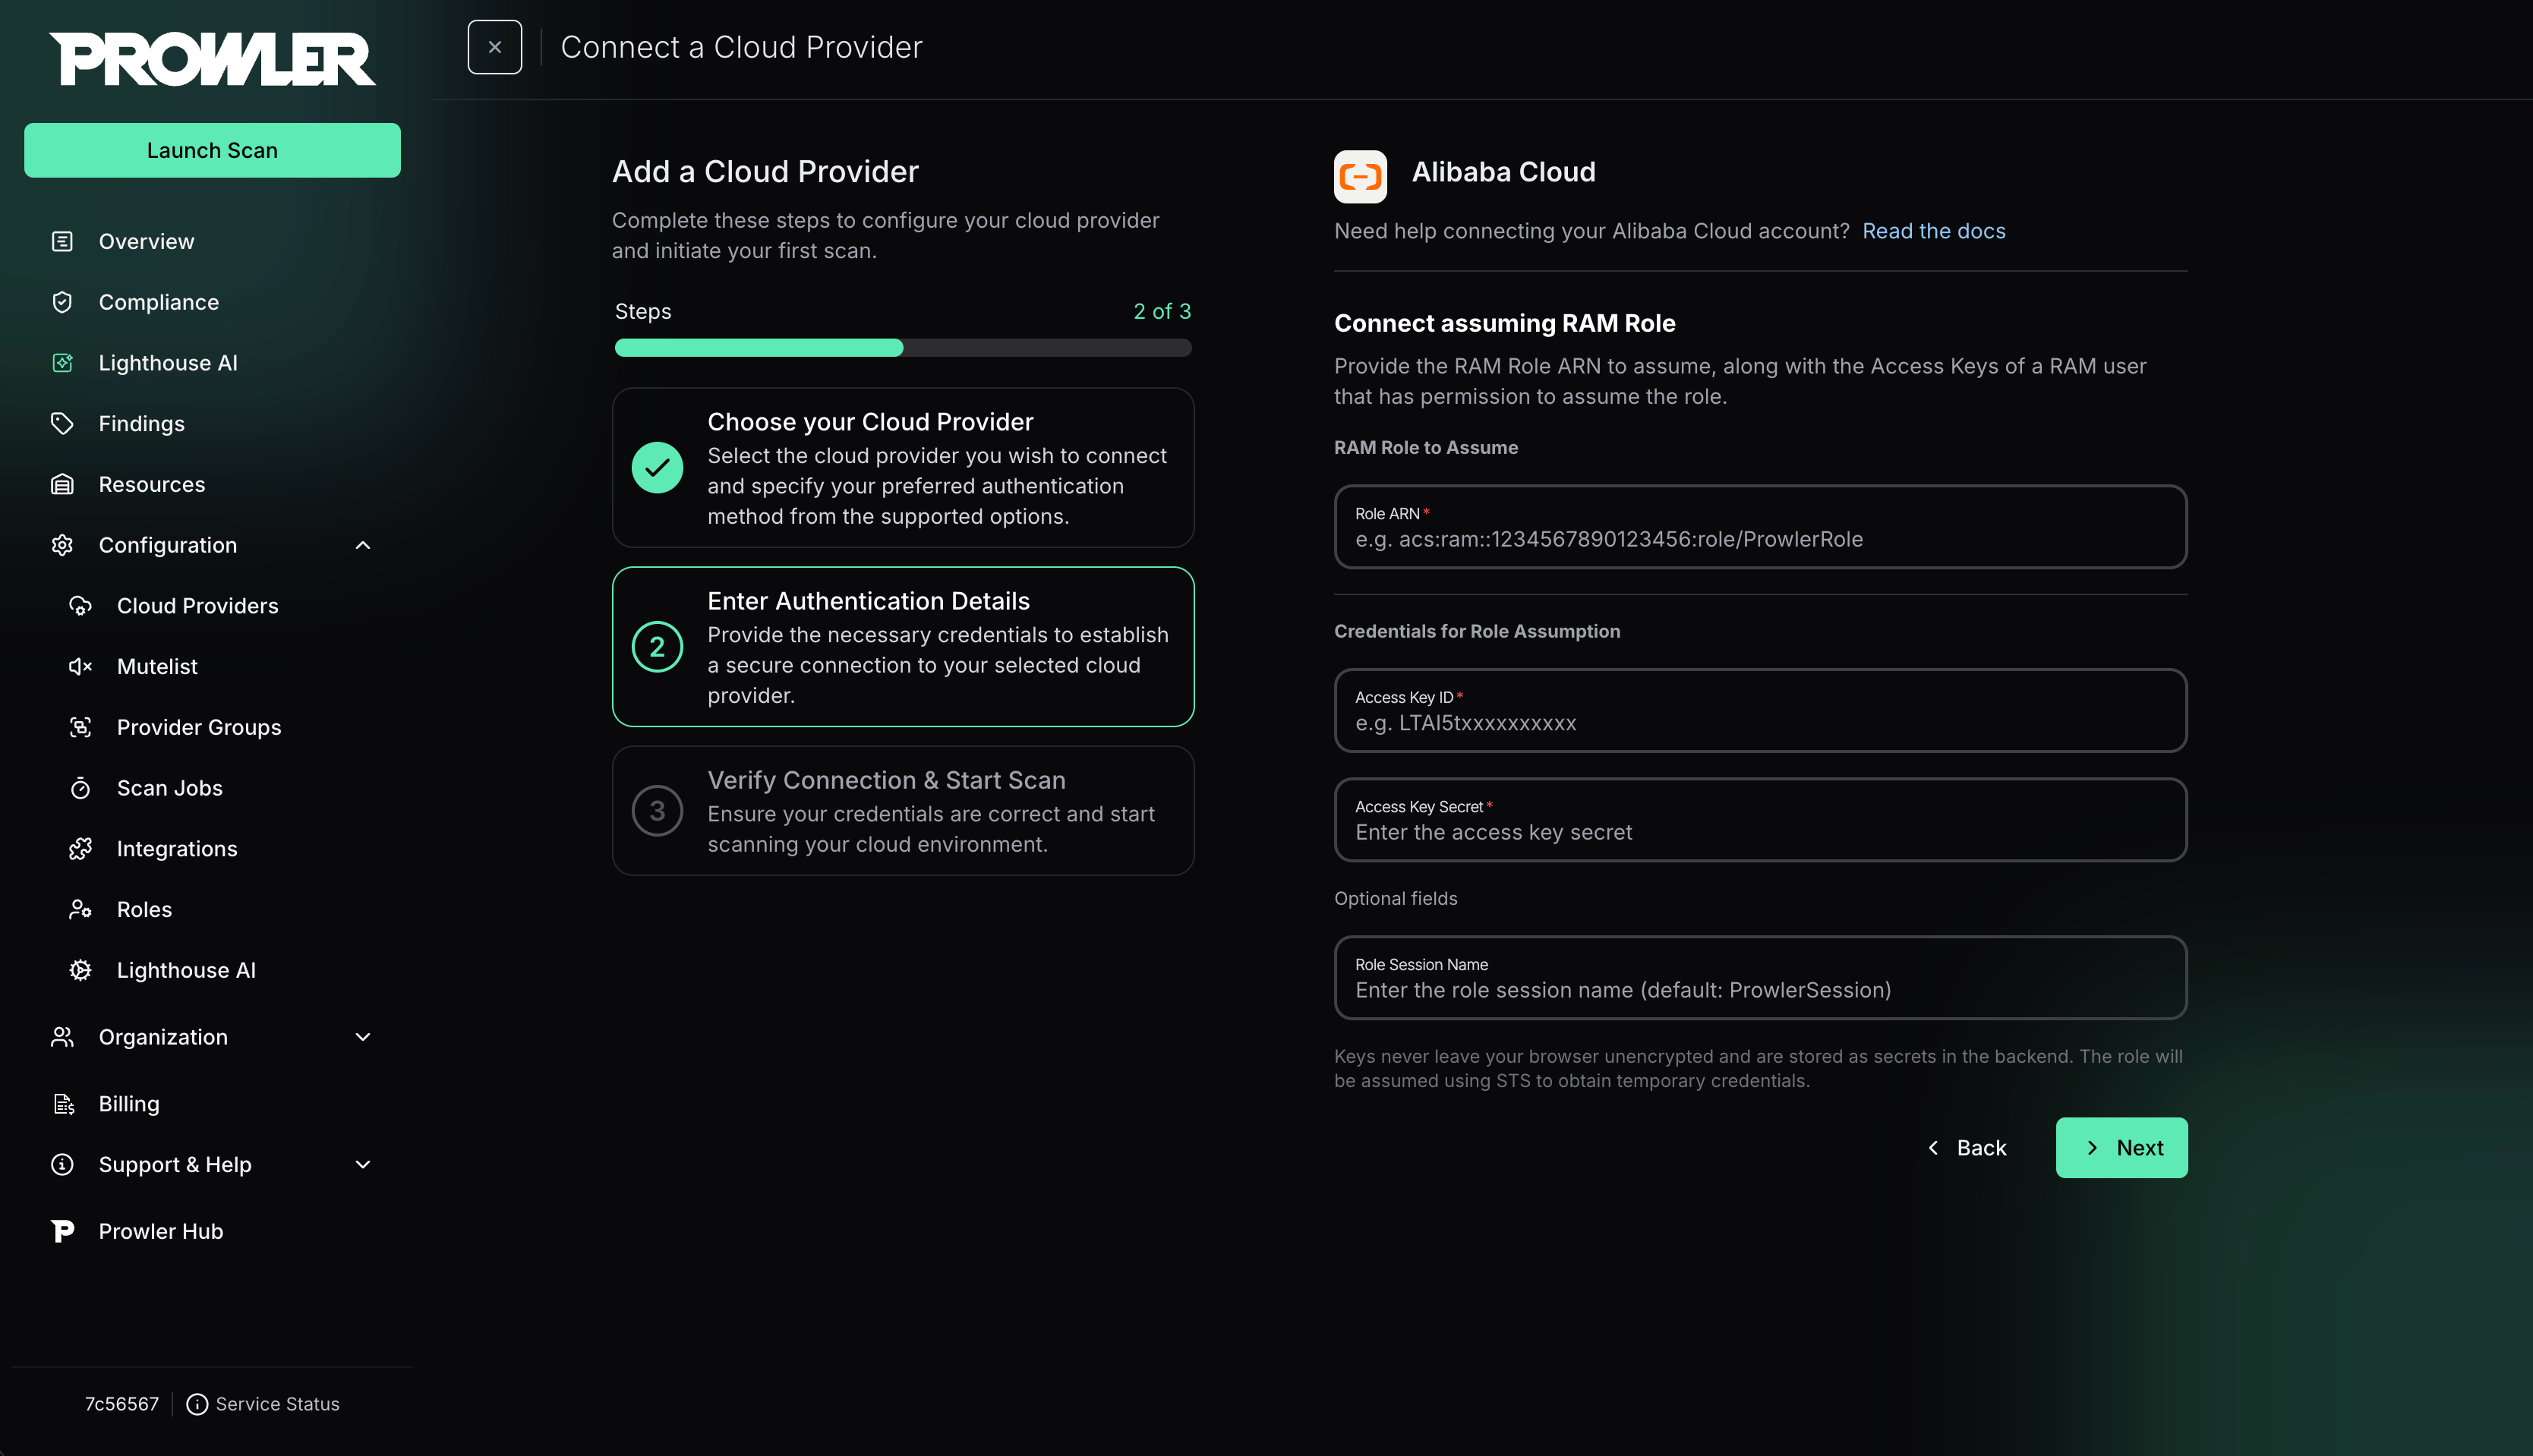Click the Scan Jobs stopwatch icon
The image size is (2533, 1456).
(80, 788)
